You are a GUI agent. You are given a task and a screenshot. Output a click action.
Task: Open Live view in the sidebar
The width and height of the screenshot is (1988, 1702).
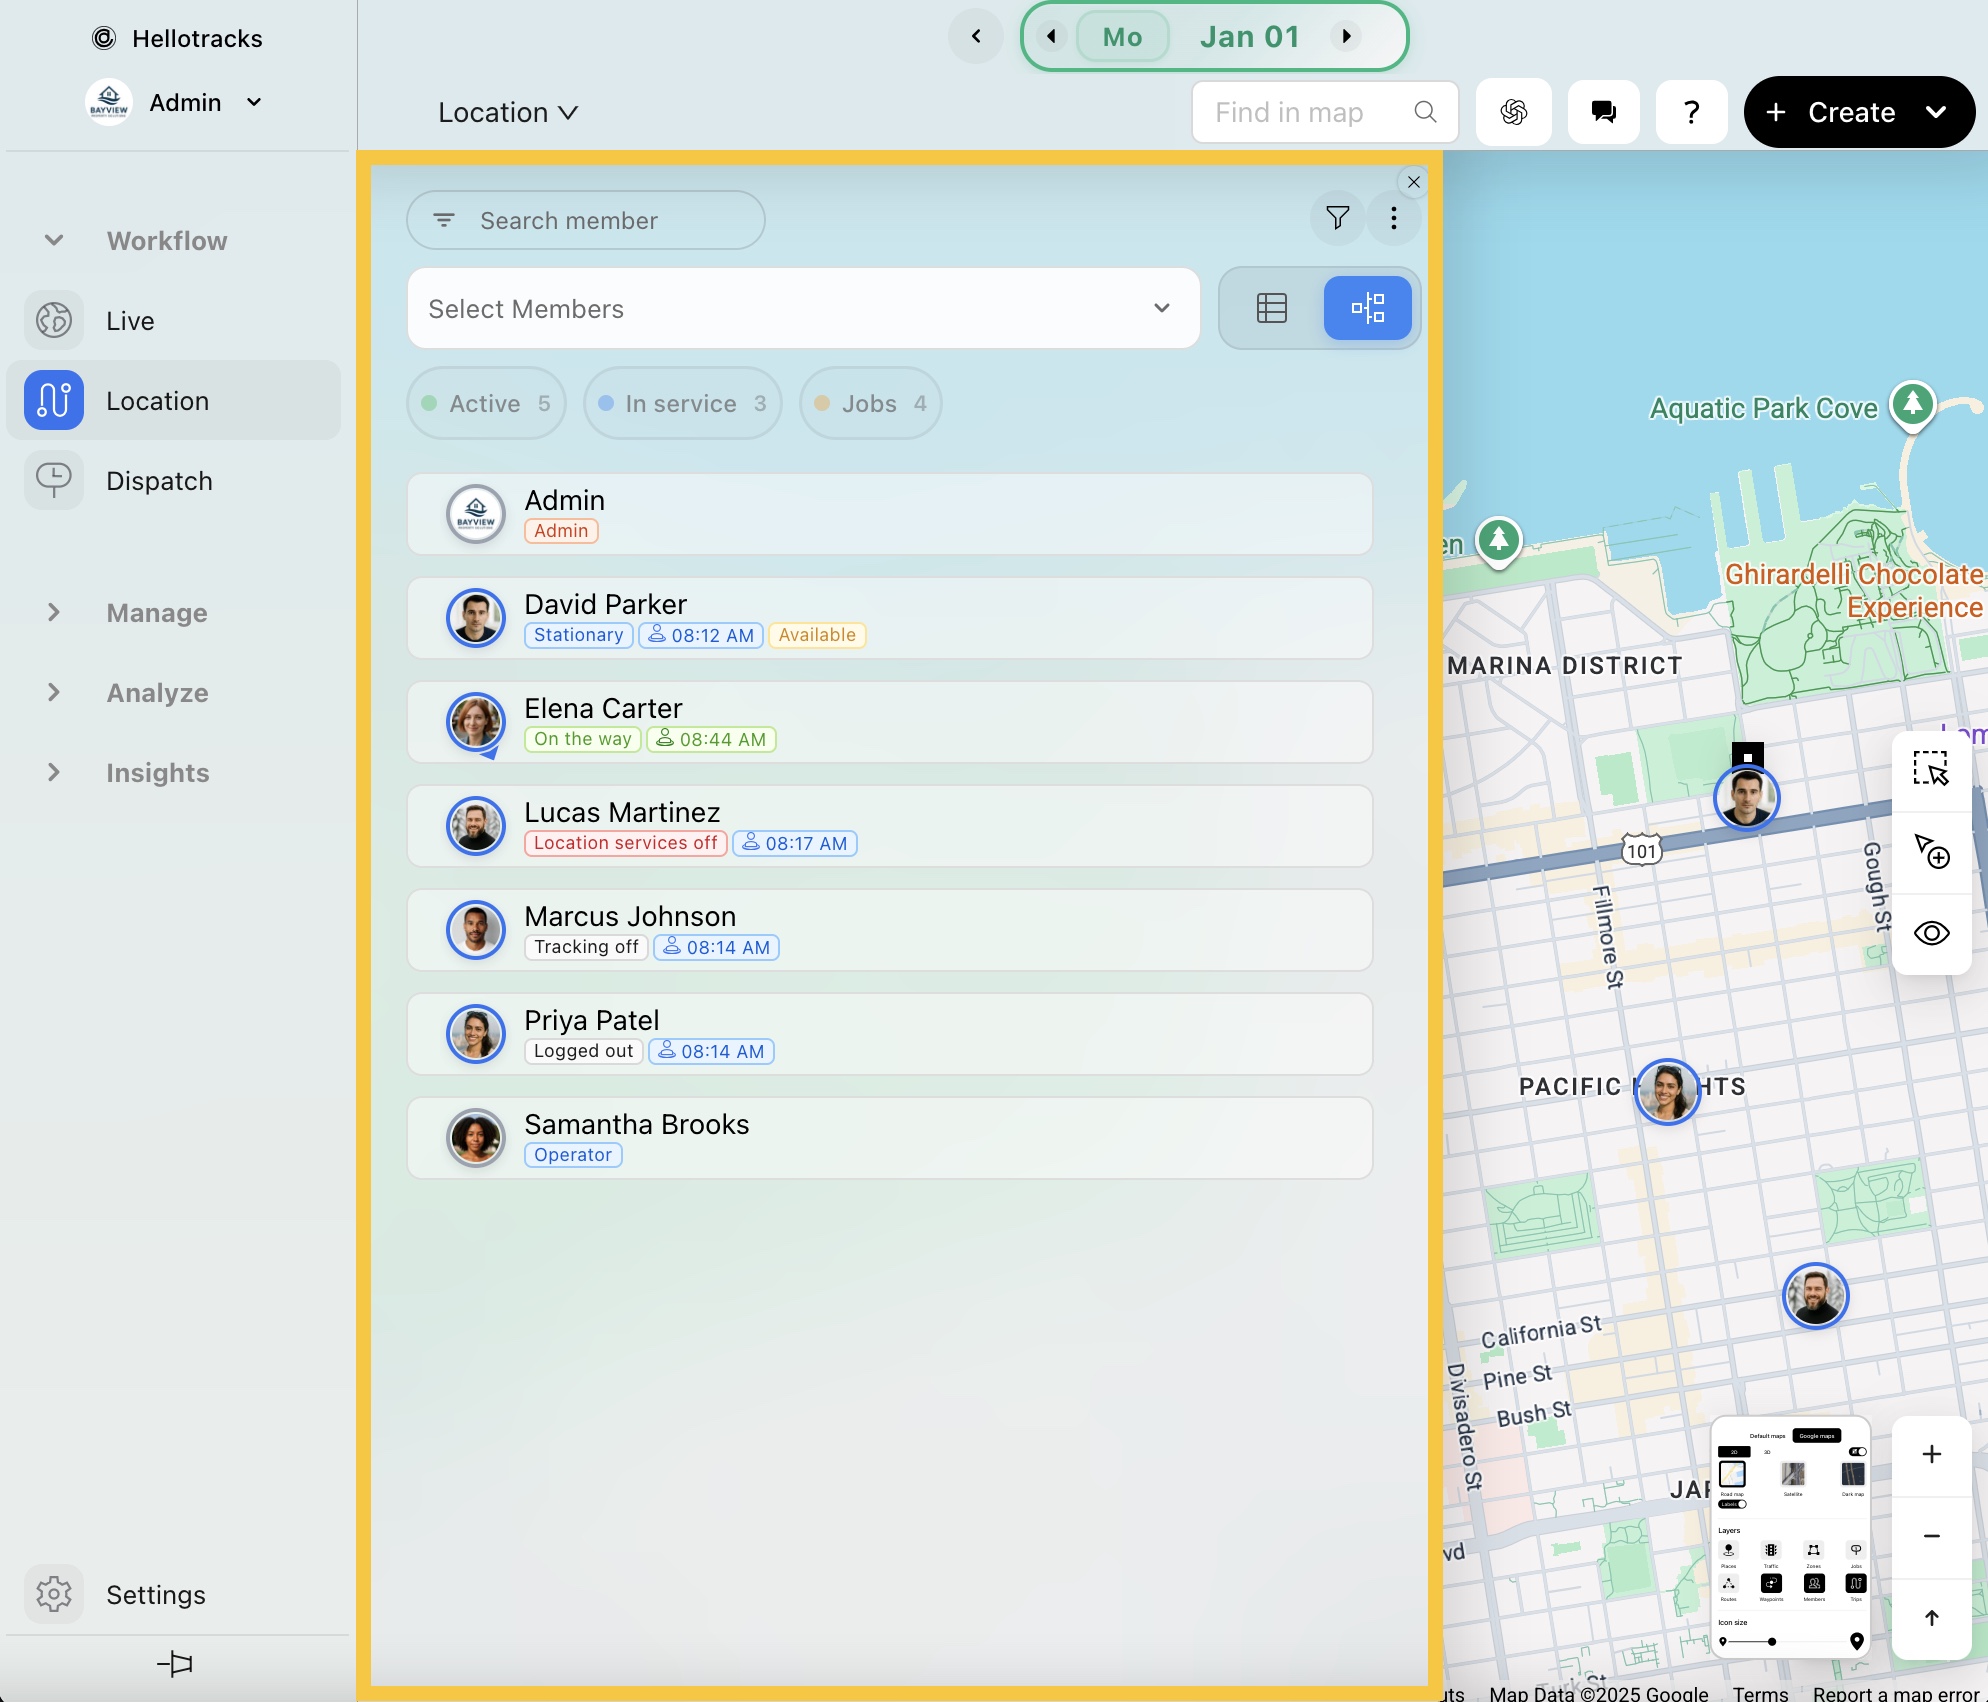(130, 321)
